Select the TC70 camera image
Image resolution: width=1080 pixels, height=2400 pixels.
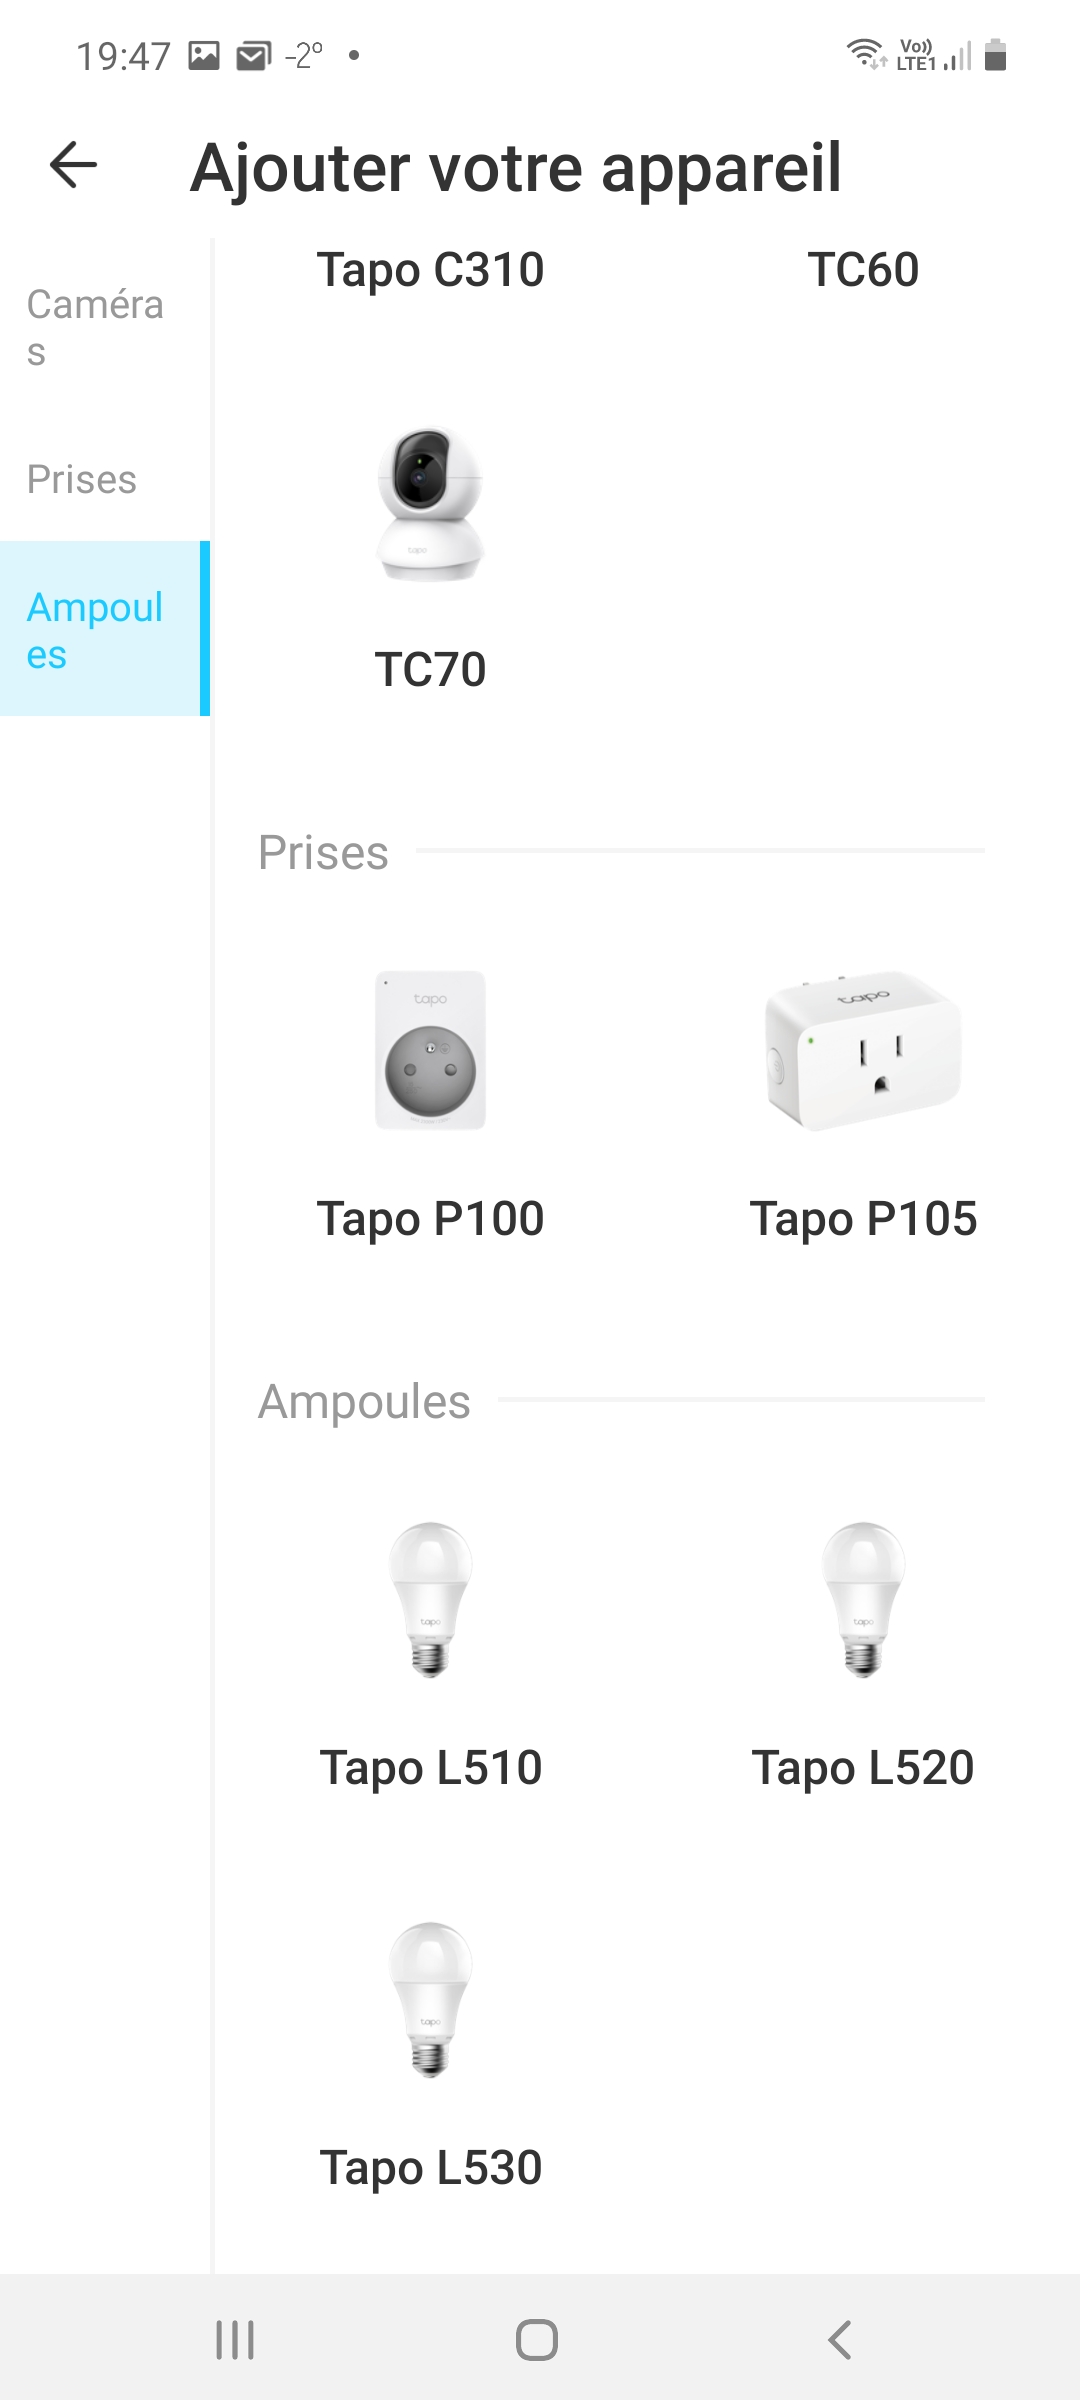(x=430, y=505)
